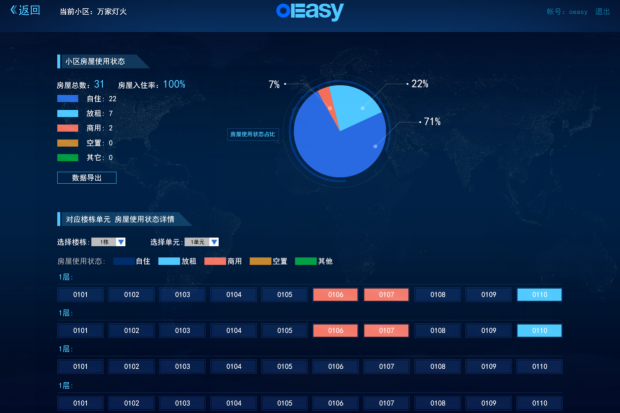Click the orange 空置: 0 legend swatch
This screenshot has width=620, height=413.
tap(68, 143)
